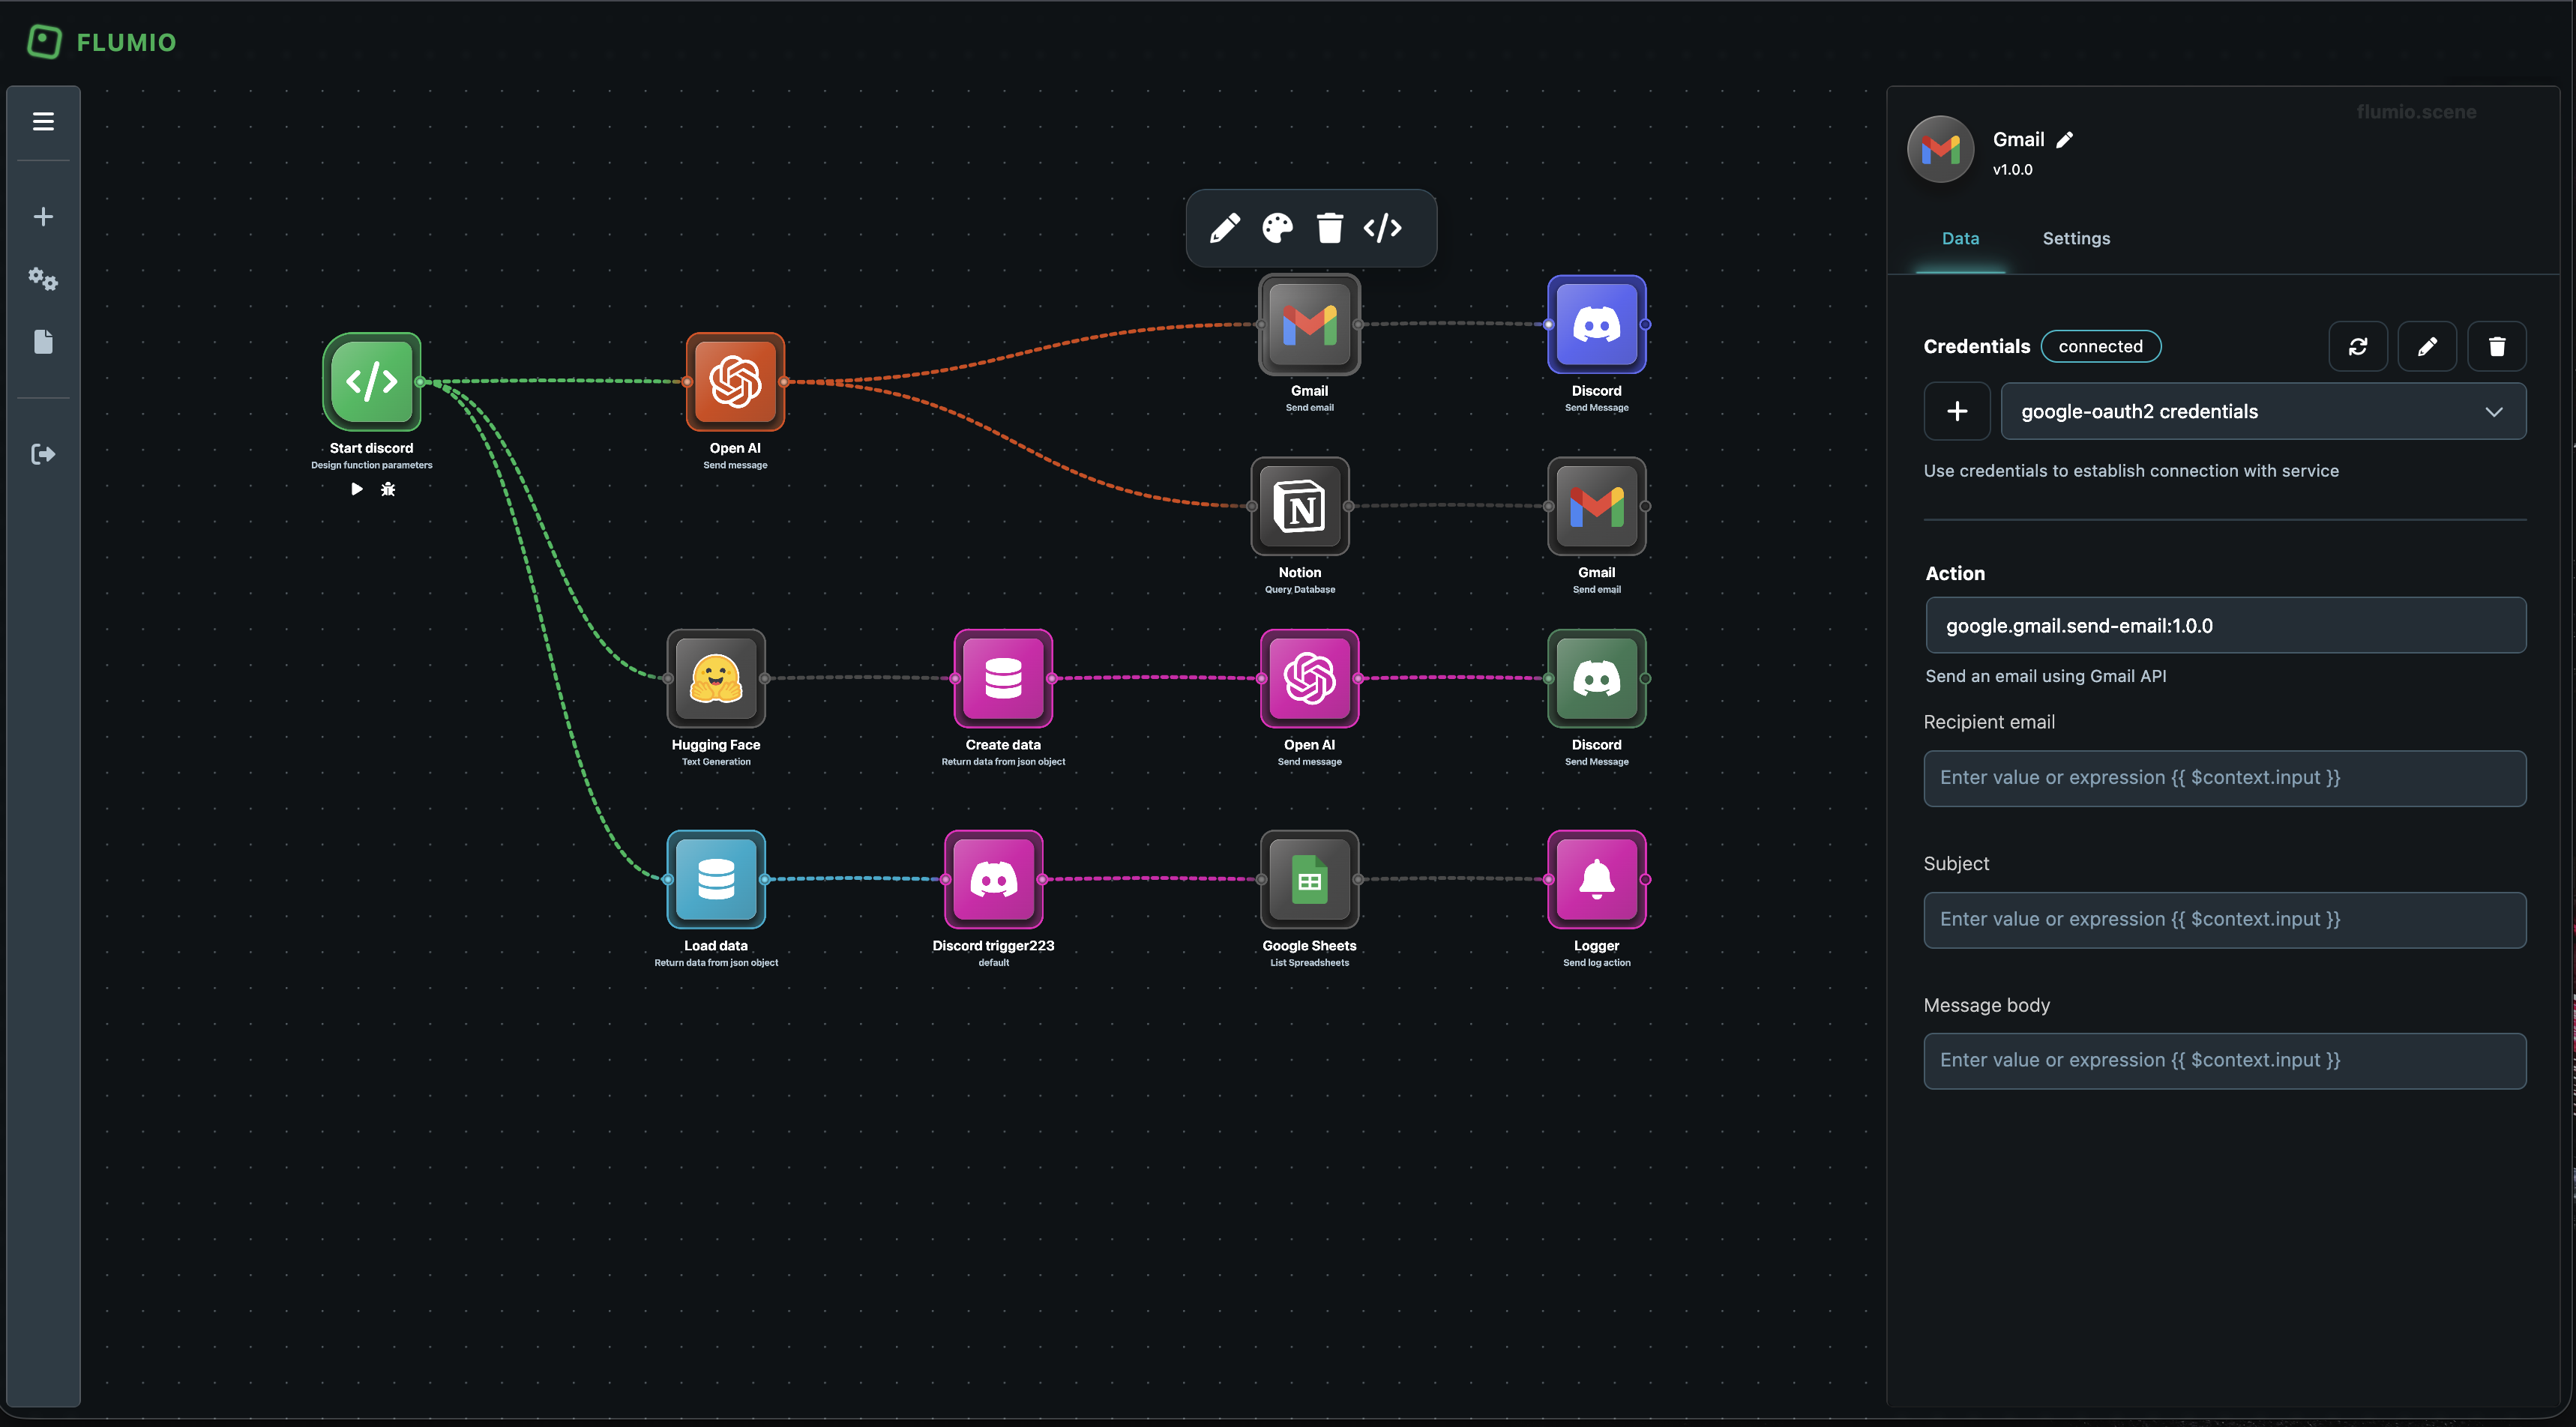
Task: Delete the selected node using the trash icon
Action: pos(1330,227)
